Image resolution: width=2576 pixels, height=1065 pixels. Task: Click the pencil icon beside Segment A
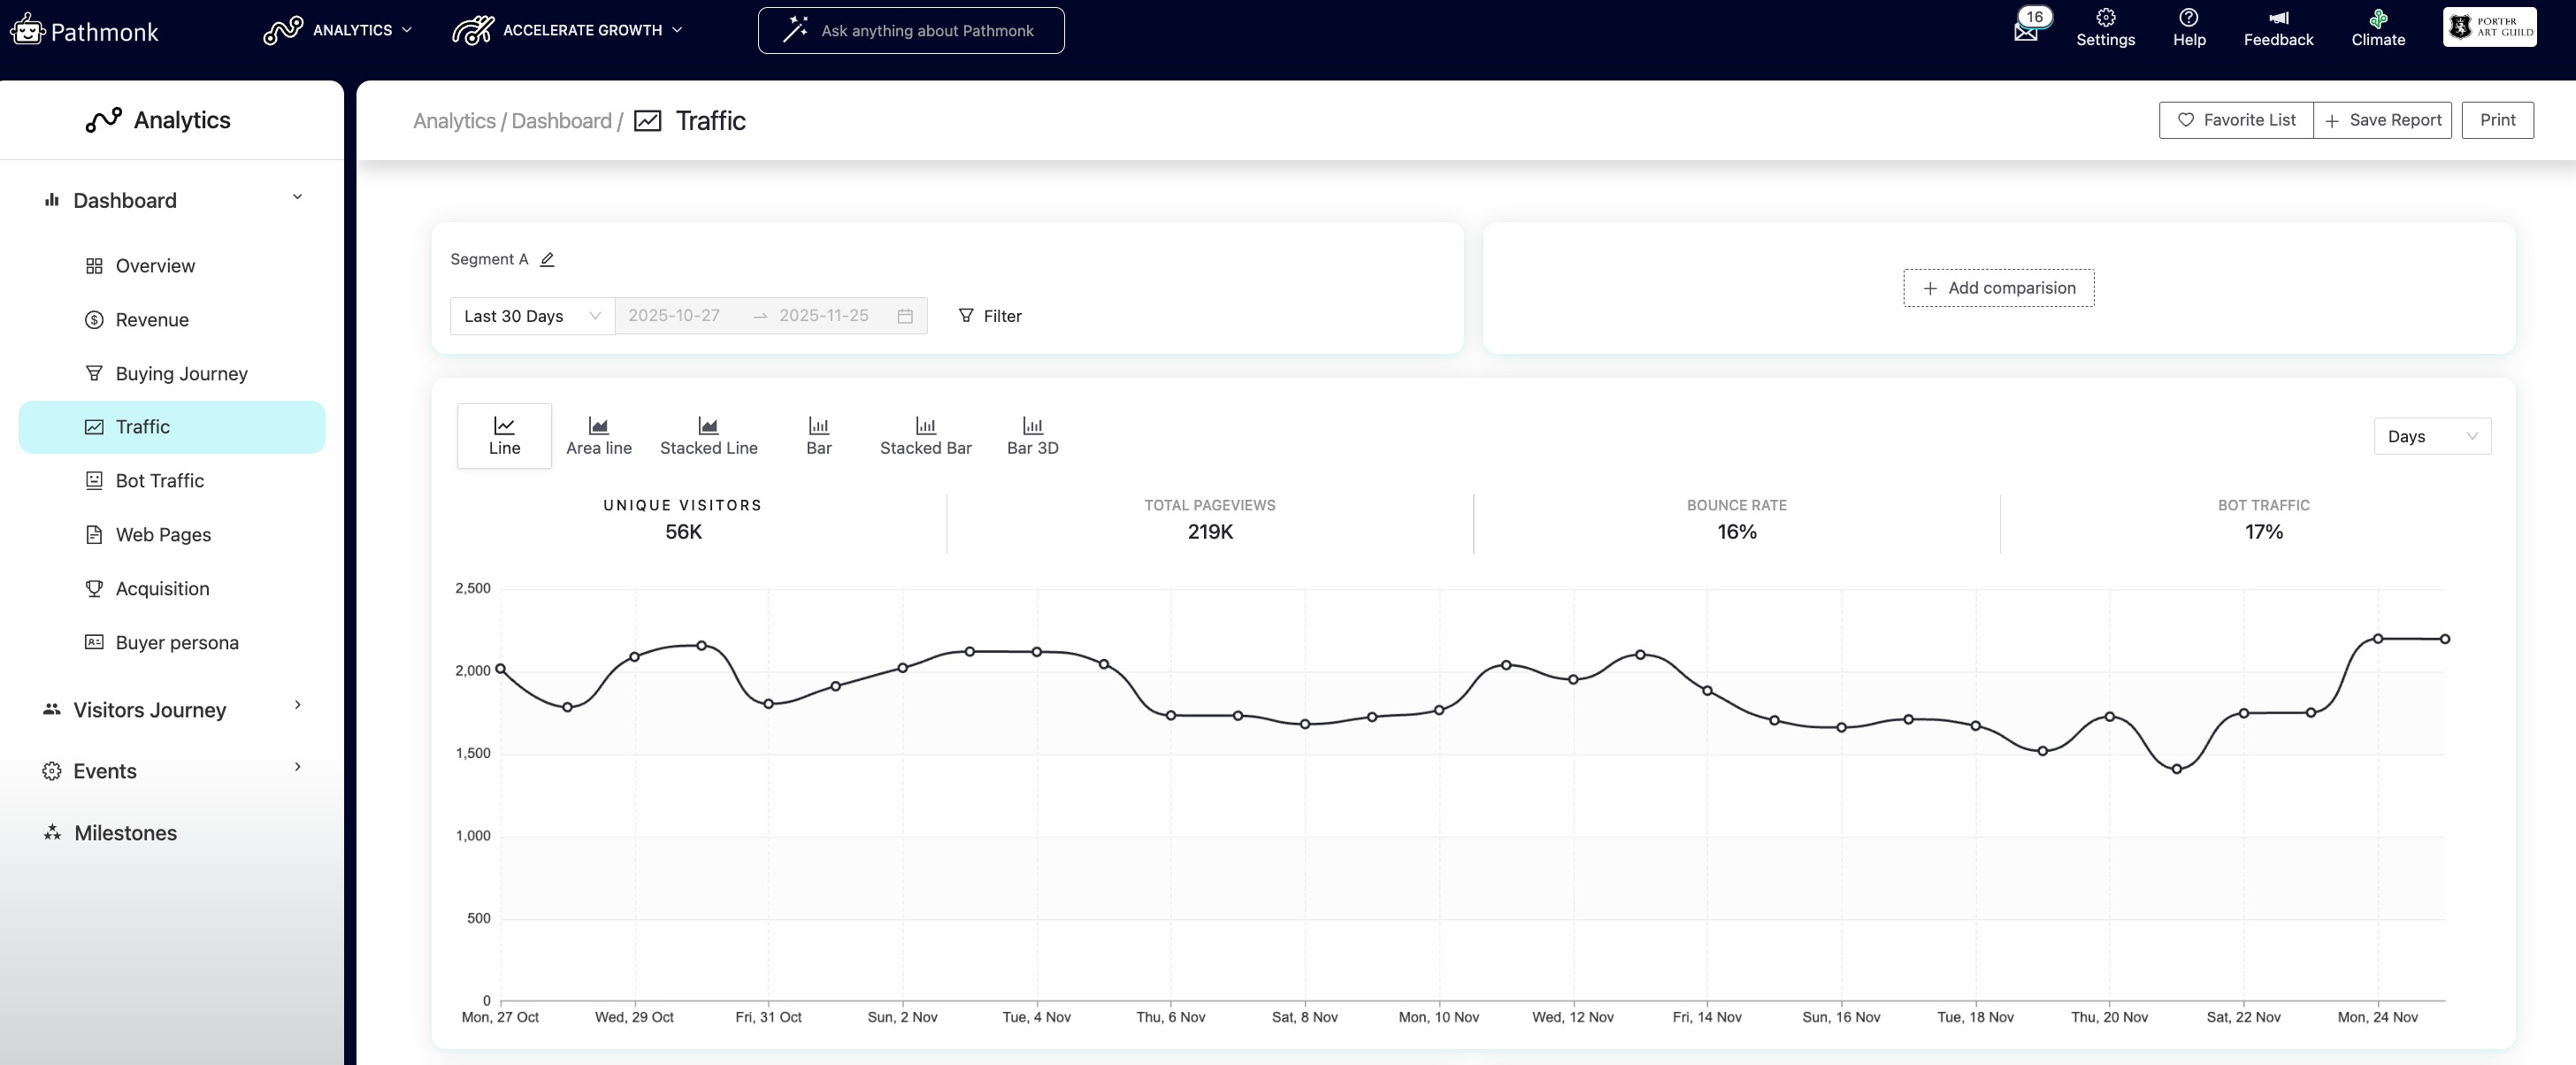click(x=547, y=260)
